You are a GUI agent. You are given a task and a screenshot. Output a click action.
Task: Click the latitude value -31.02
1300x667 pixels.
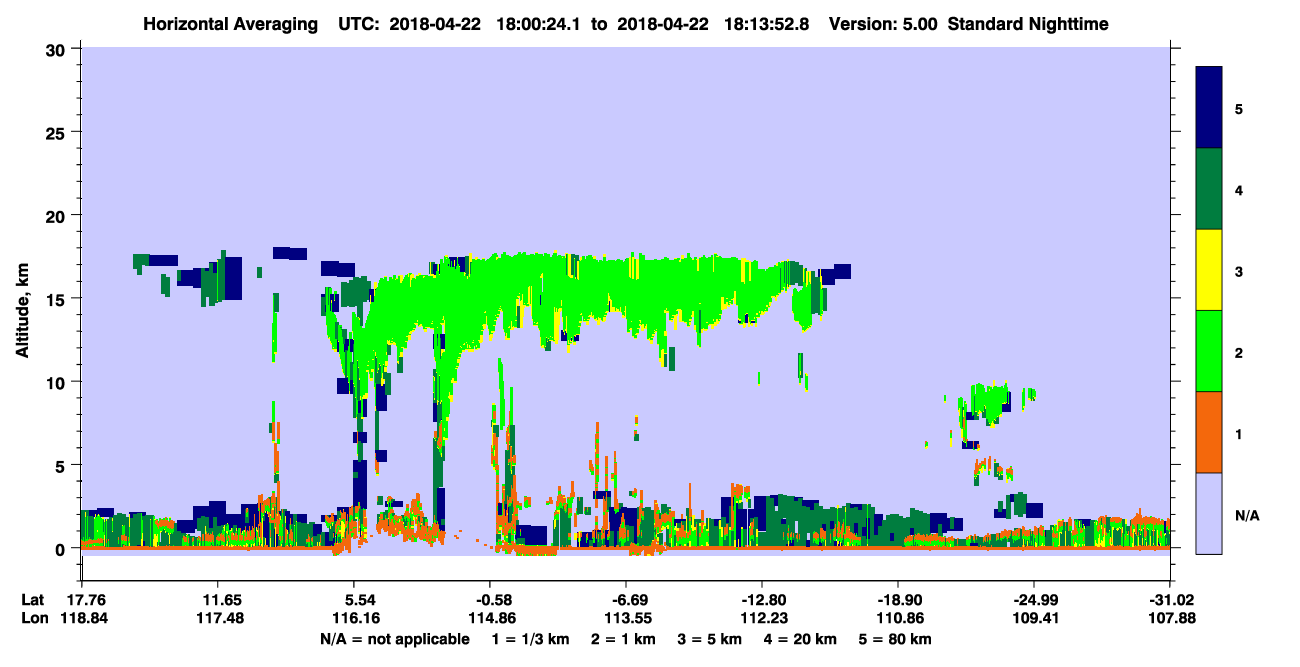tap(1170, 600)
